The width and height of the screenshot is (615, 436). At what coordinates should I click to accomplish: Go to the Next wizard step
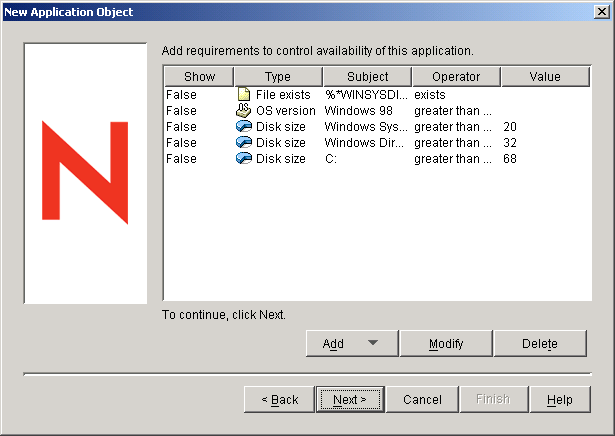[350, 399]
